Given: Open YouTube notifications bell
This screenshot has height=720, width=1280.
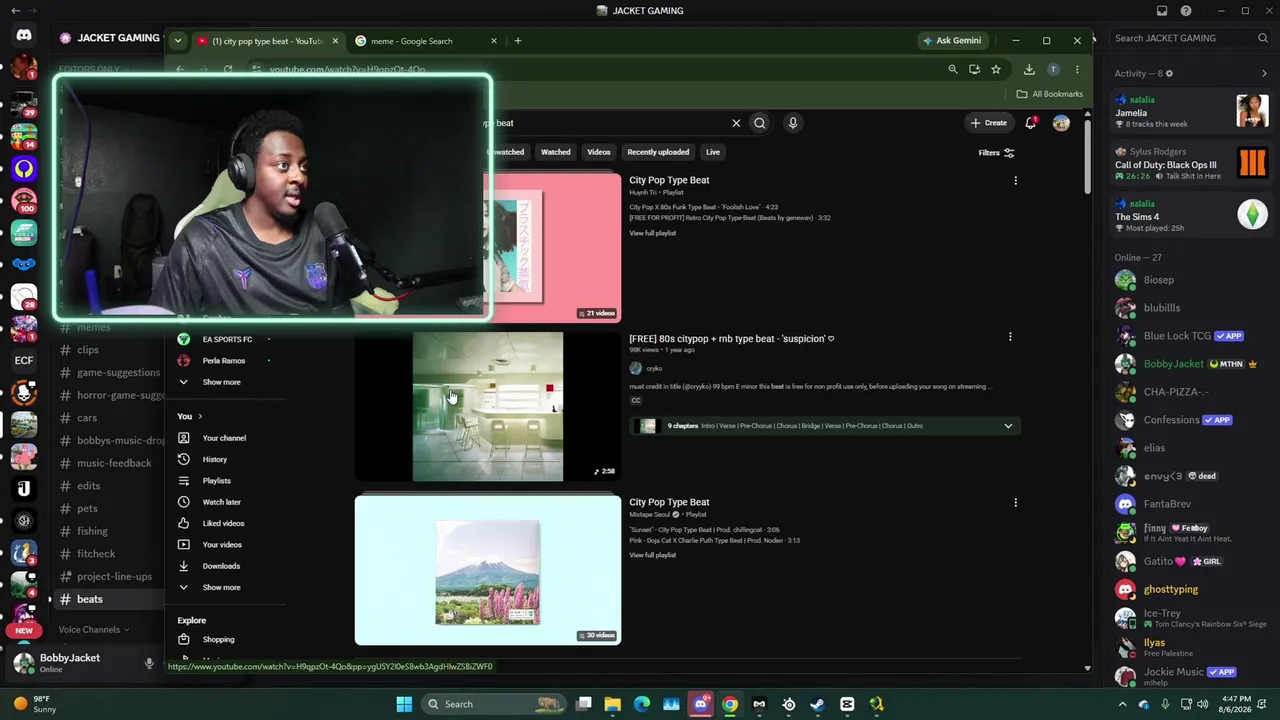Looking at the screenshot, I should point(1031,123).
